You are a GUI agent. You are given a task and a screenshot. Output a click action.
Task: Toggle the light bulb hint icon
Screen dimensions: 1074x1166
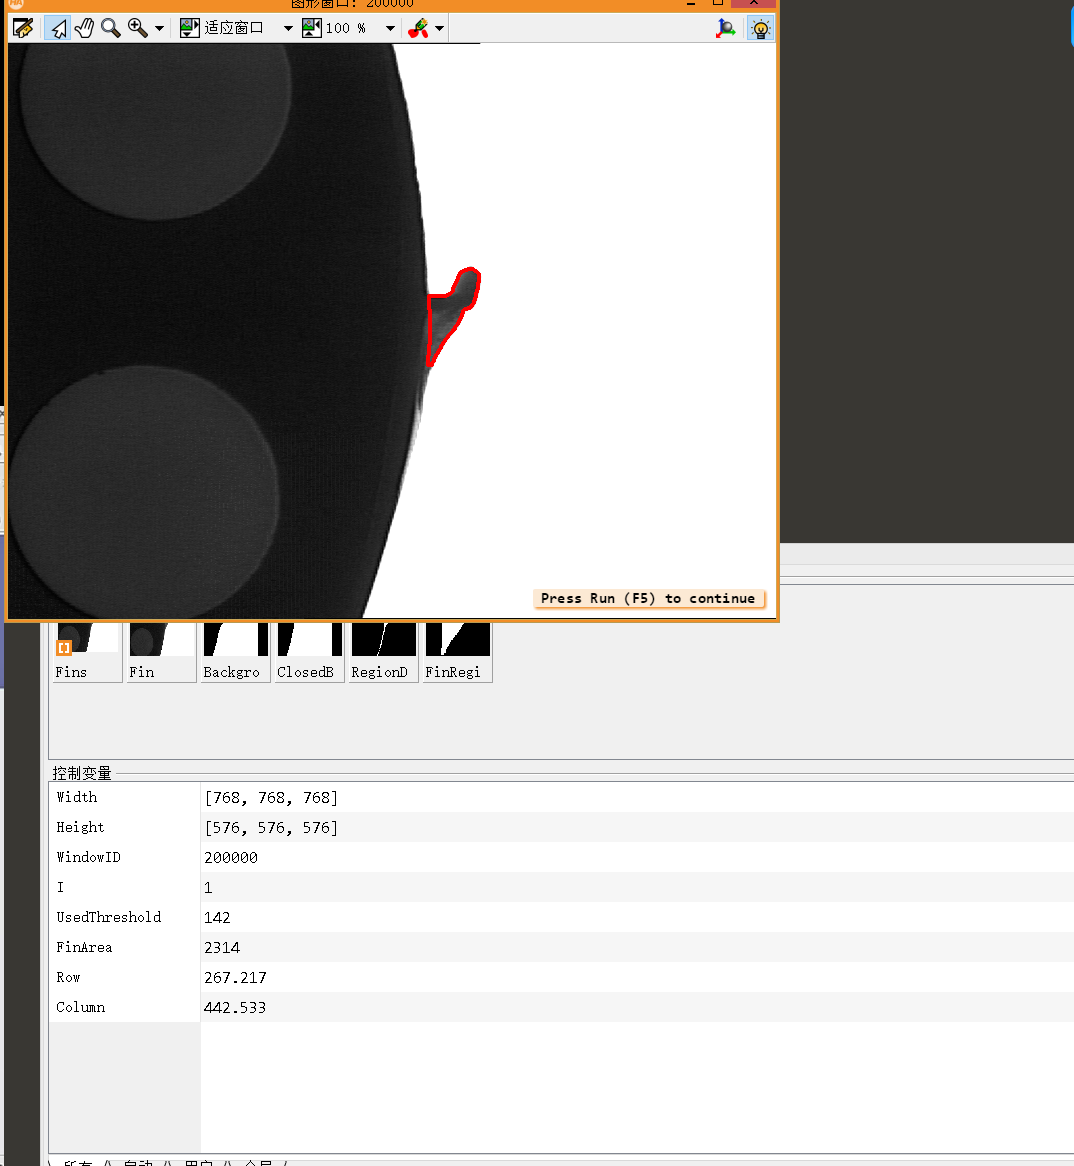click(x=760, y=28)
